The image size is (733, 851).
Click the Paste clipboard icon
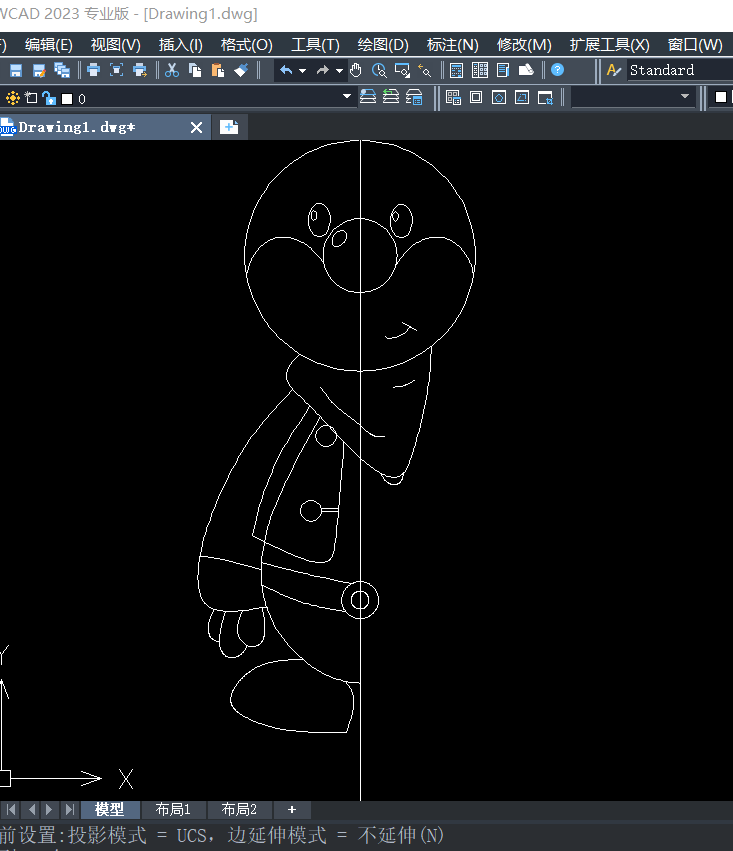[218, 70]
